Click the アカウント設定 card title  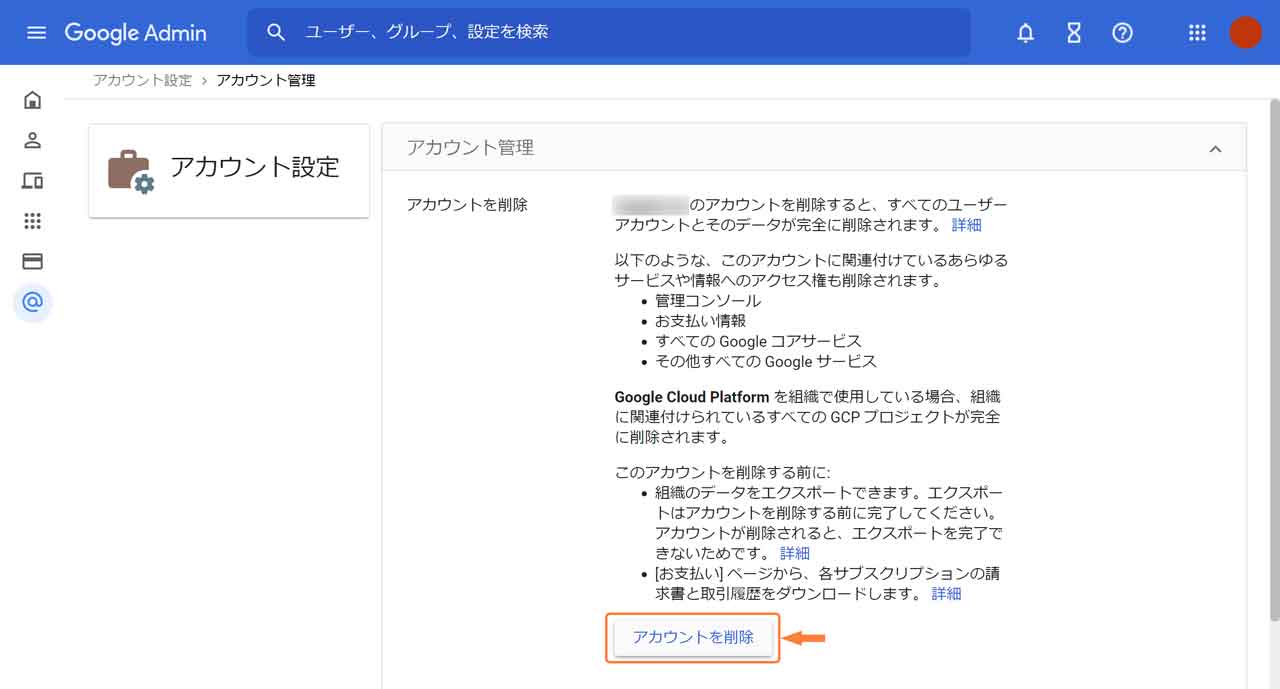point(255,167)
